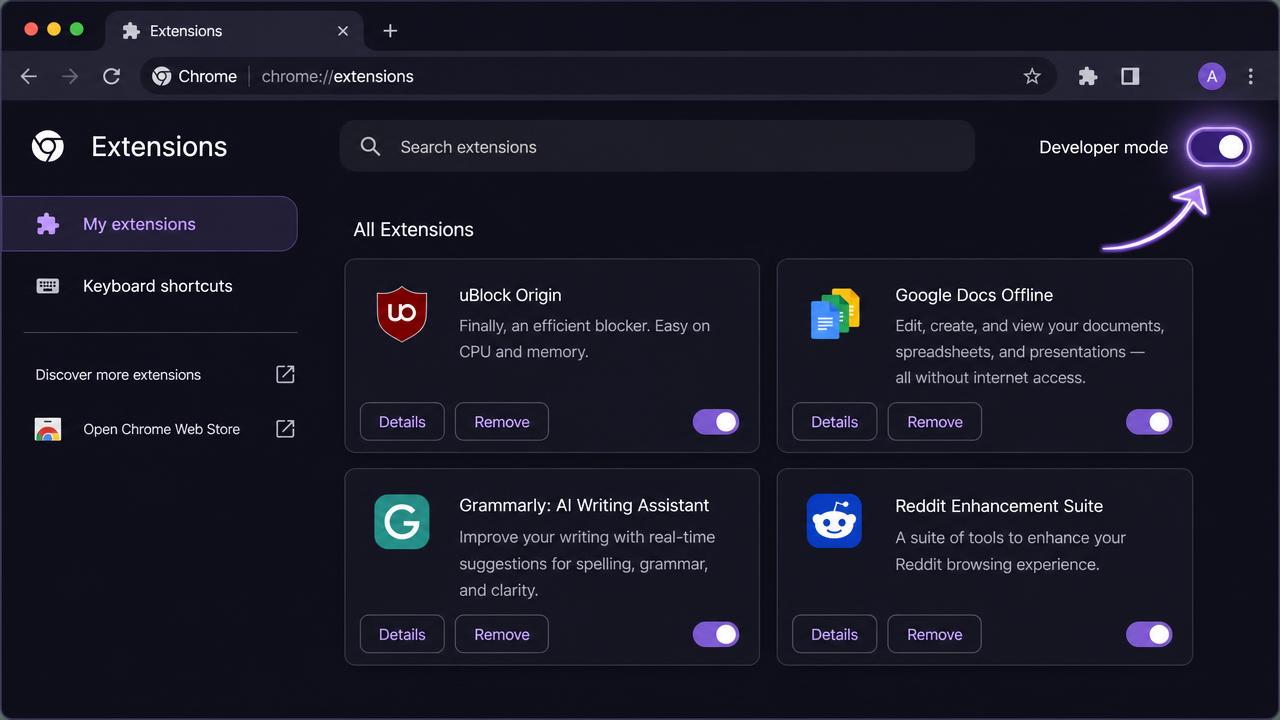Screen dimensions: 1280x720
Task: Select the Extensions browser tab
Action: 234,31
